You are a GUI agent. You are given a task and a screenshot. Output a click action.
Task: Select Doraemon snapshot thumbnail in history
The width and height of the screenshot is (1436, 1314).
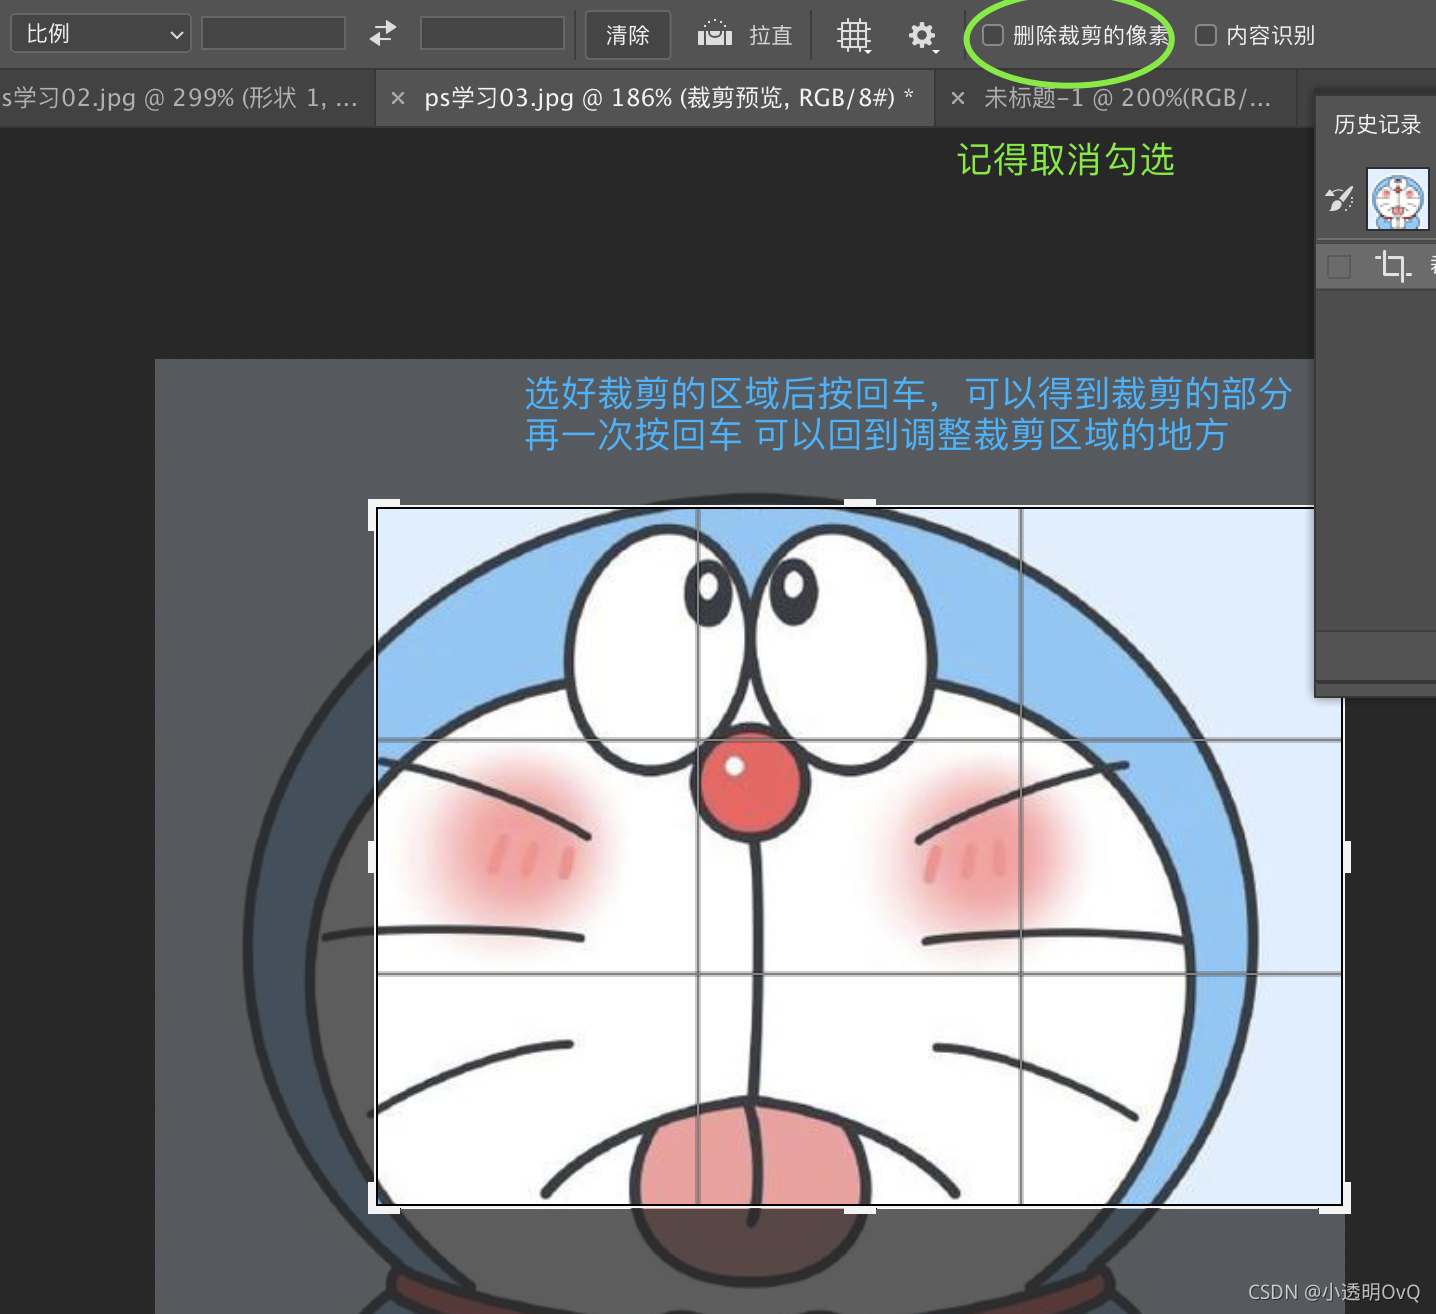click(1398, 199)
